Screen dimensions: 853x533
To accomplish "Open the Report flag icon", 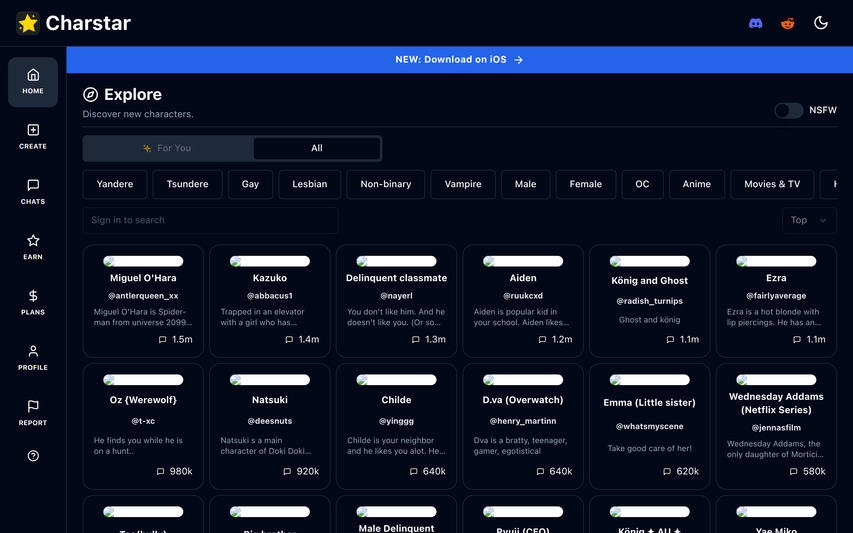I will (x=33, y=412).
